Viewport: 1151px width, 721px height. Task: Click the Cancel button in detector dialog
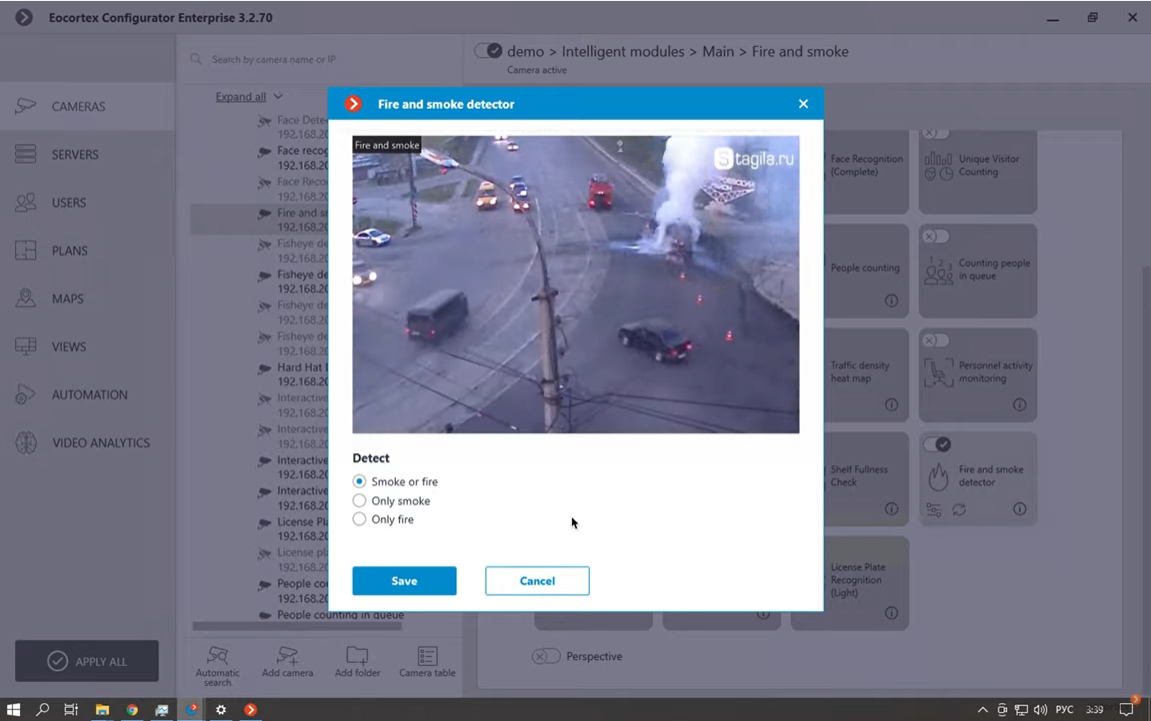(537, 581)
